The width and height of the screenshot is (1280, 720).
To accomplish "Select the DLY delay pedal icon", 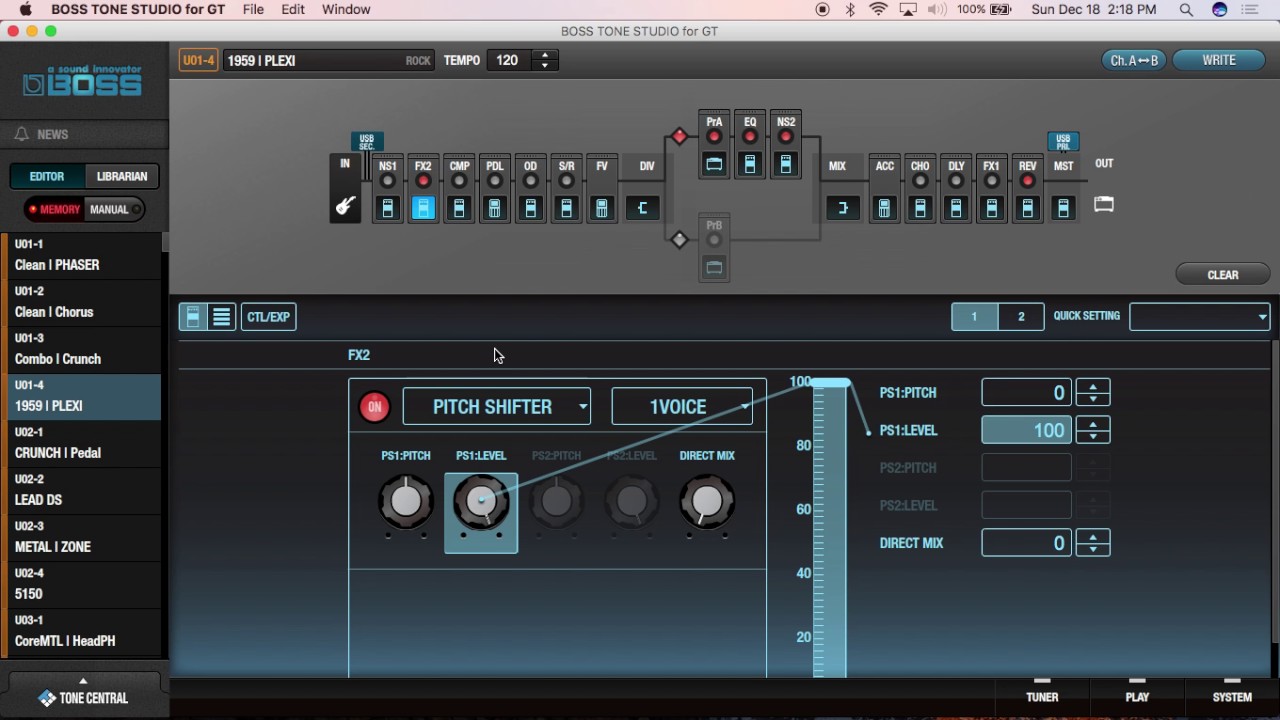I will (x=956, y=209).
